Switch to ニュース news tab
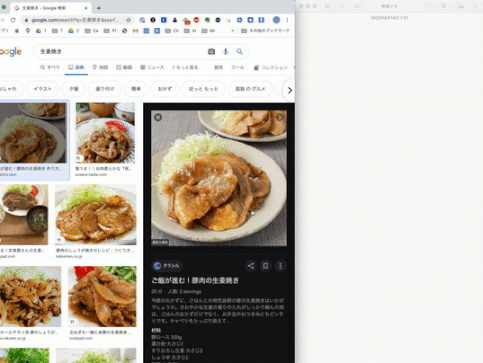483x363 pixels. (x=152, y=67)
